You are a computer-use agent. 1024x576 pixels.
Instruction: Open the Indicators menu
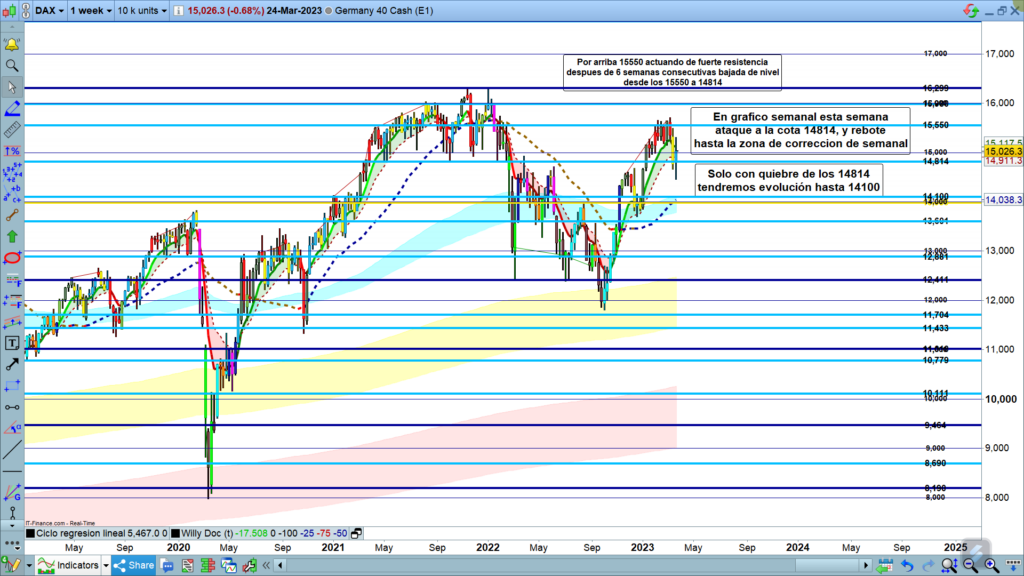pyautogui.click(x=69, y=566)
